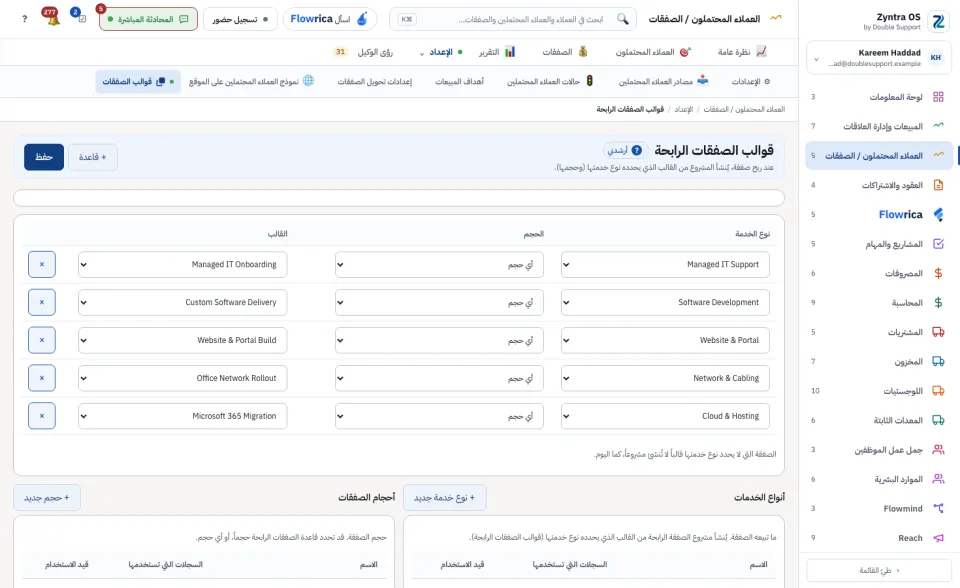The width and height of the screenshot is (960, 588).
Task: Click the search magnifier icon
Action: click(x=623, y=19)
